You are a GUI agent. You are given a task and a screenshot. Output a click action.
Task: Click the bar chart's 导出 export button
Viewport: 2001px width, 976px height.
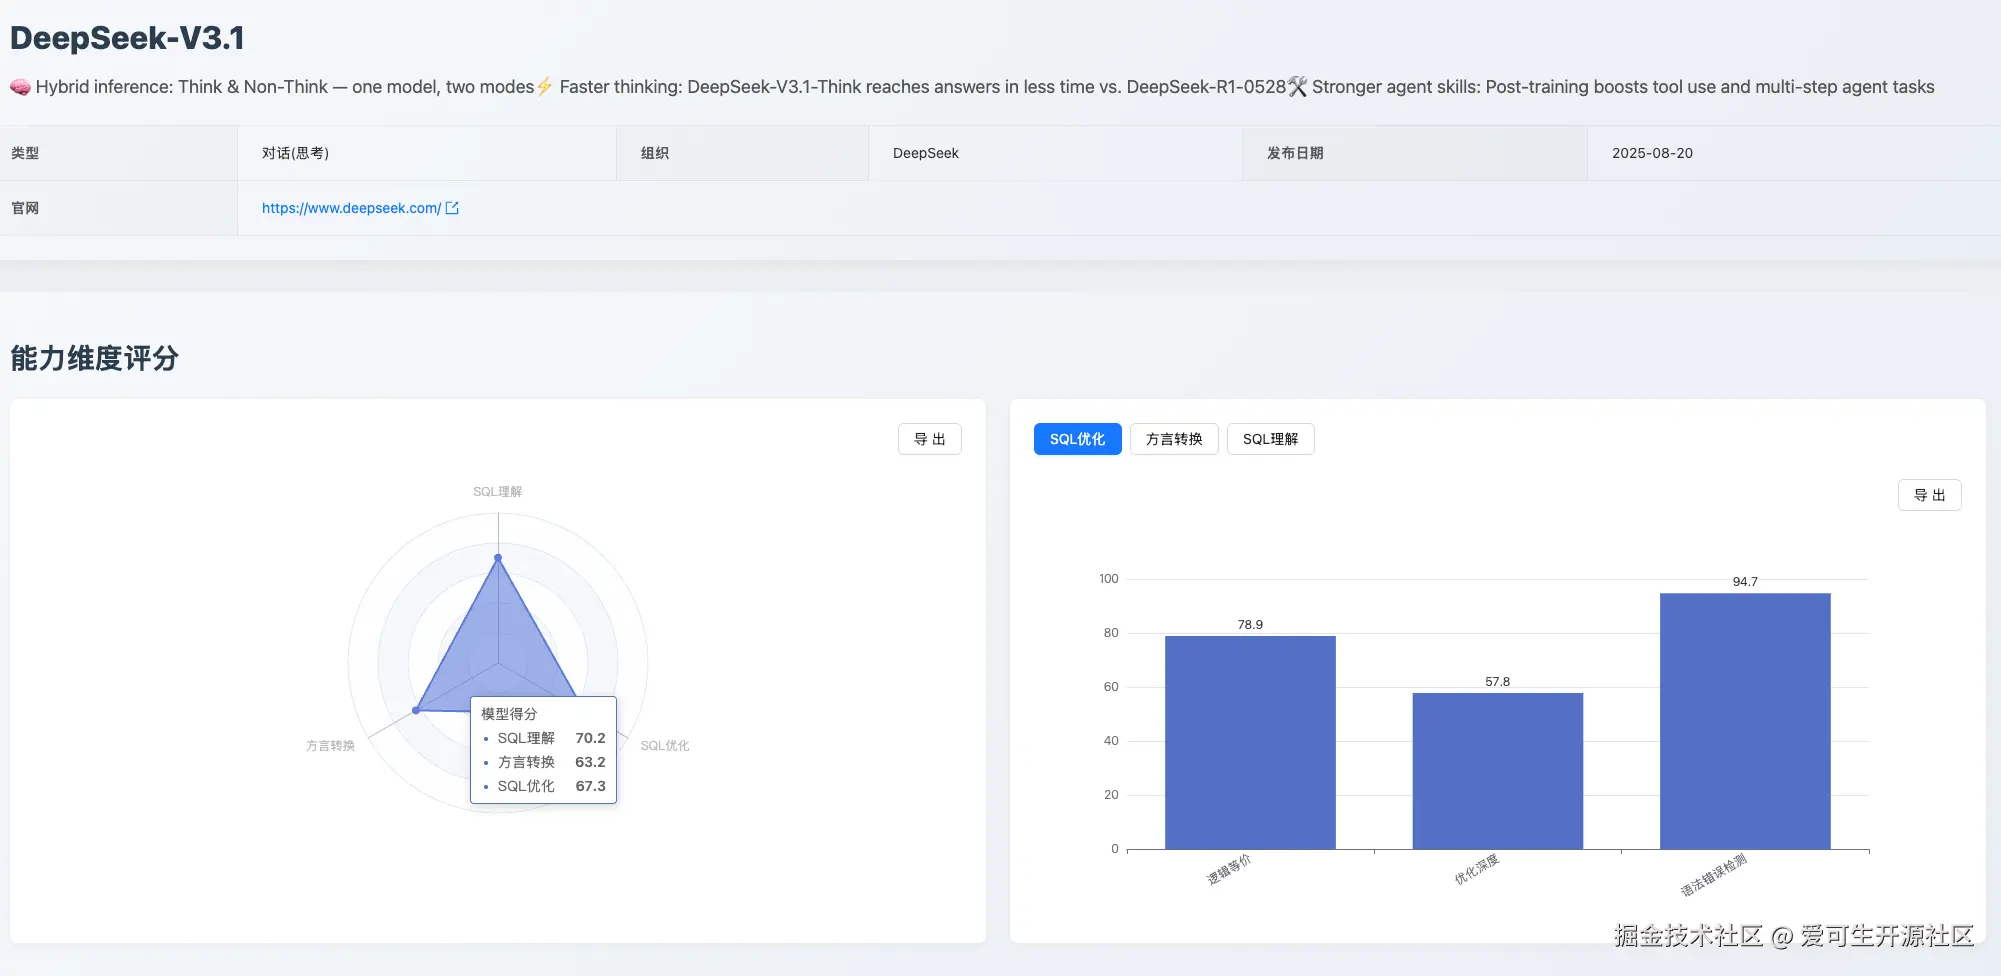point(1929,494)
